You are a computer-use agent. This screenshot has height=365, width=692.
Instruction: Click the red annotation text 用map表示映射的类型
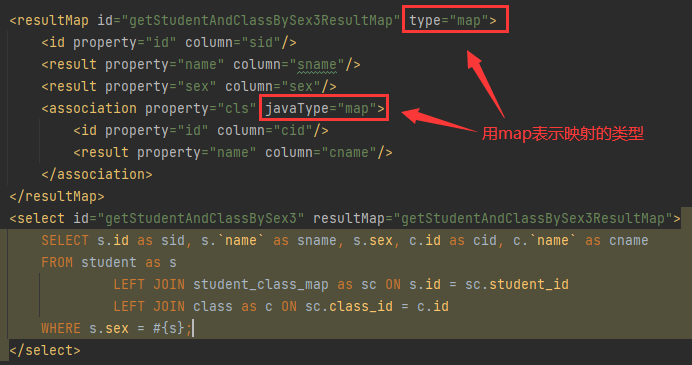[x=562, y=133]
